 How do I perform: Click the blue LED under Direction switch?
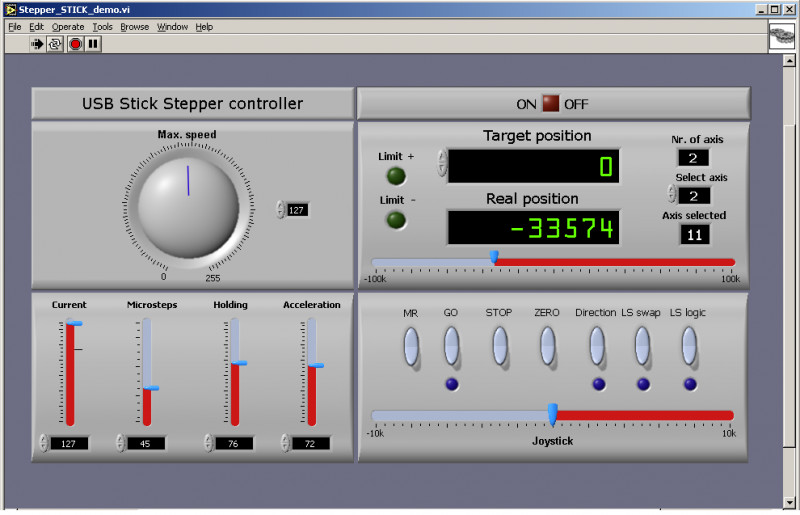599,384
